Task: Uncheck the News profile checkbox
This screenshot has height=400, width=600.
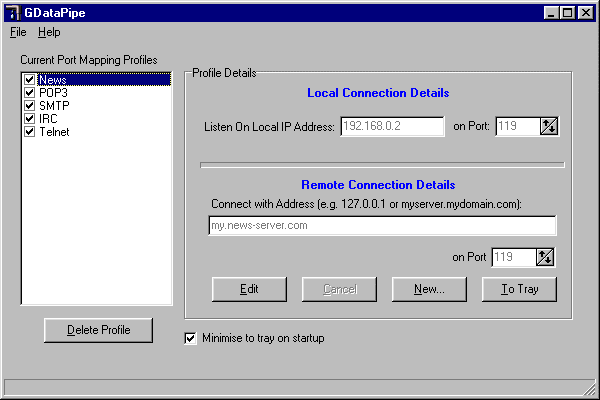Action: pos(29,79)
